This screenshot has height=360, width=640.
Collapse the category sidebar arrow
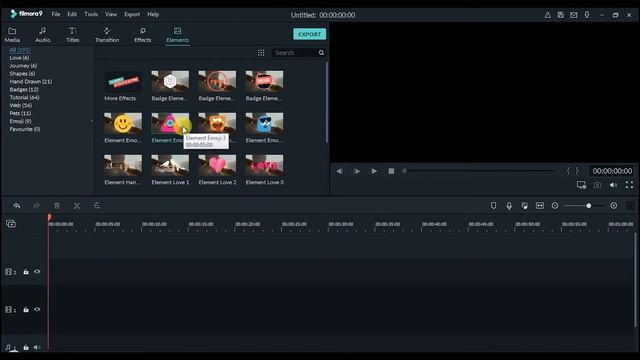click(91, 121)
